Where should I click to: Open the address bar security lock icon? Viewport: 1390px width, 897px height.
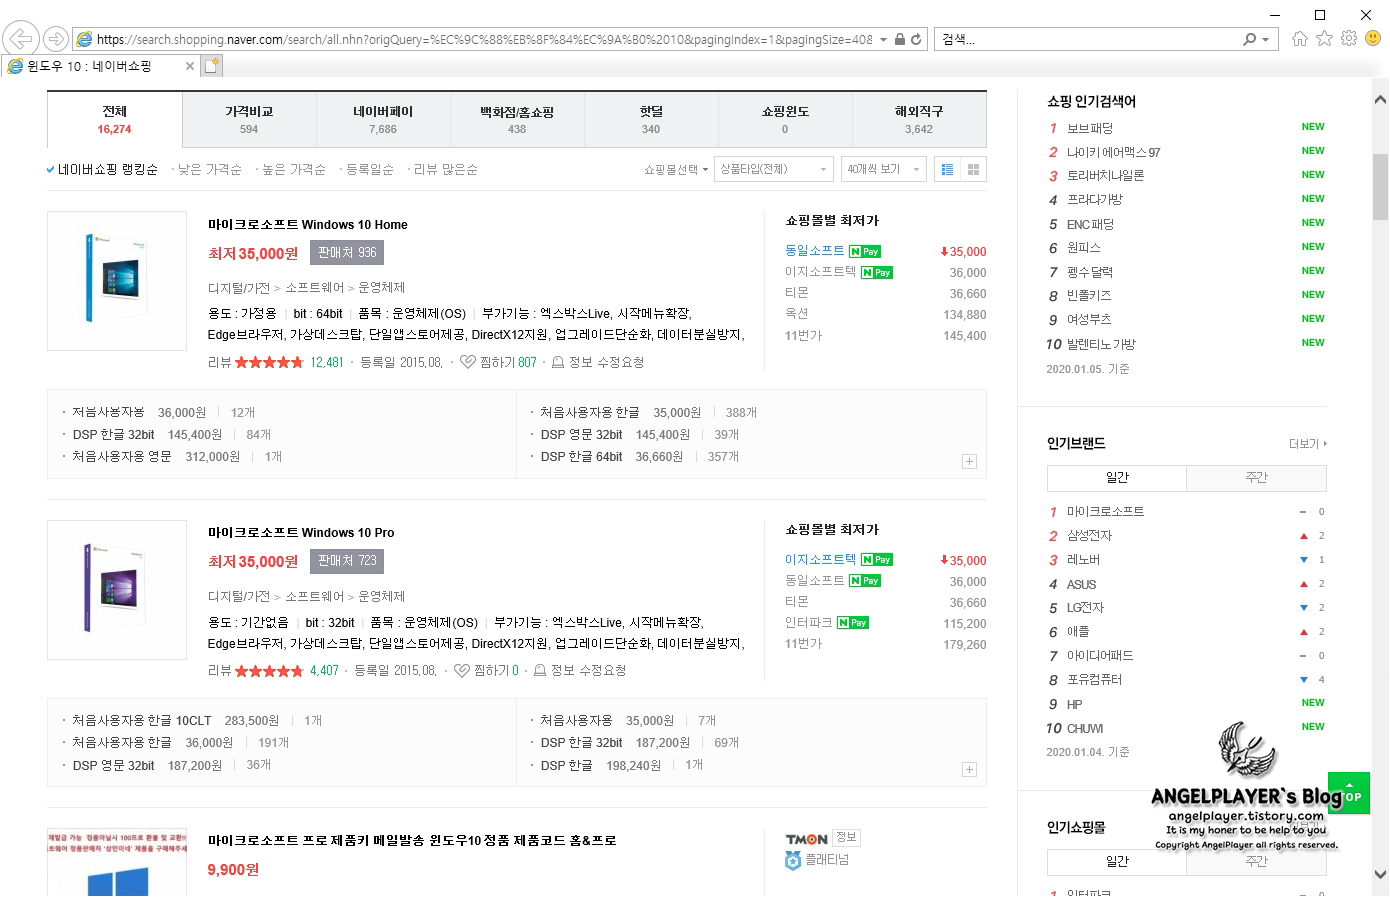(x=900, y=39)
